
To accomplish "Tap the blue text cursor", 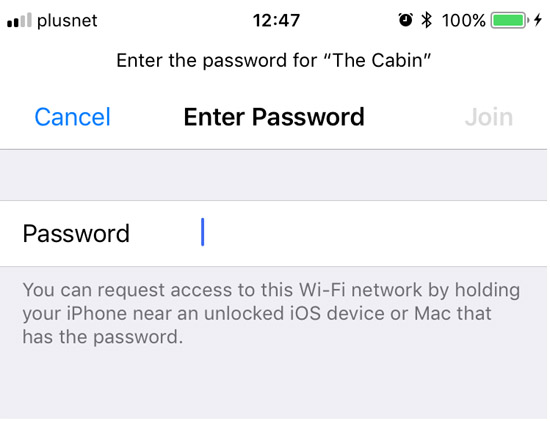I will click(x=202, y=232).
